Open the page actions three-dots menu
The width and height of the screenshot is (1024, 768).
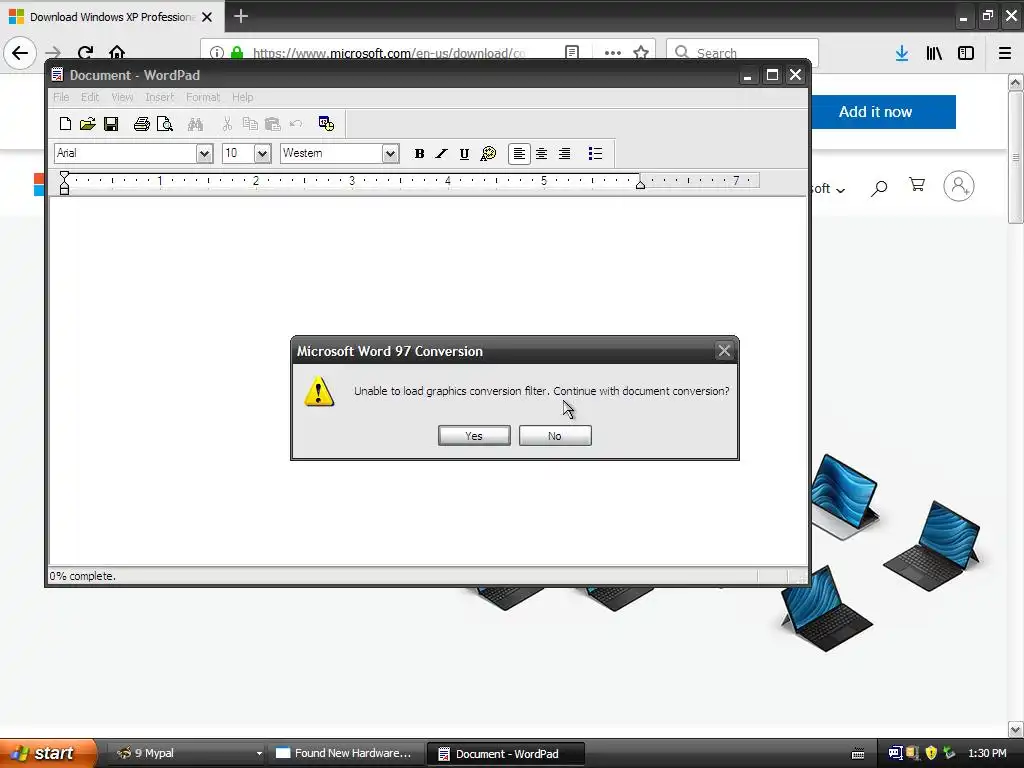613,53
